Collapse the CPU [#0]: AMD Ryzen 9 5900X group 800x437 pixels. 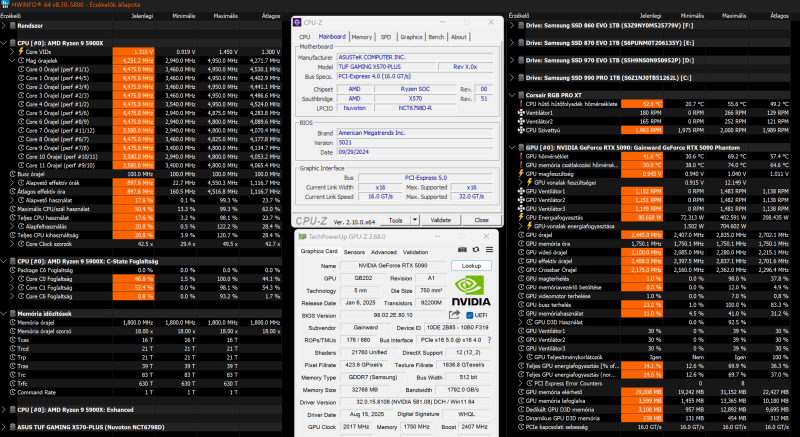[4, 43]
